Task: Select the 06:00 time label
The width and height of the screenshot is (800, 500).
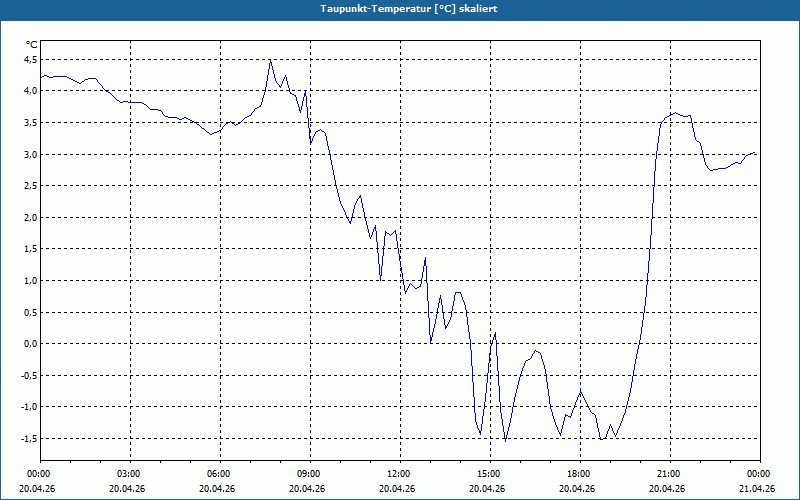Action: click(x=220, y=474)
